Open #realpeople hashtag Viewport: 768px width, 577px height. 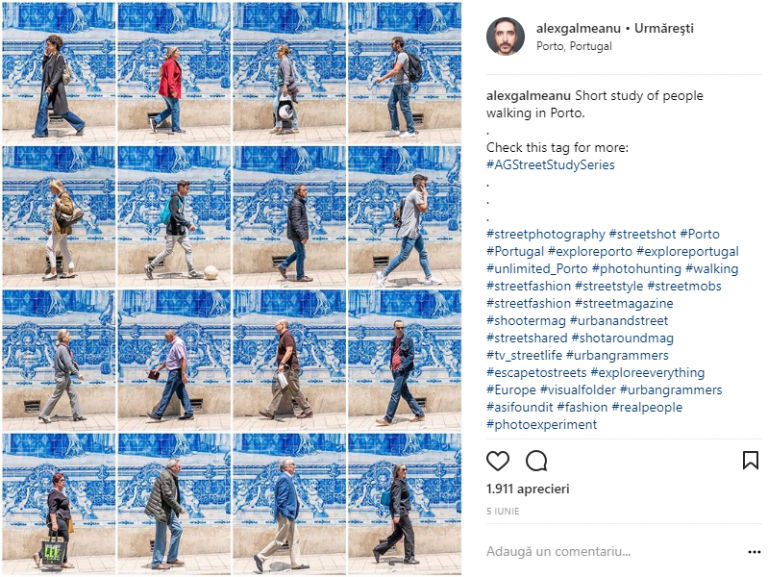pyautogui.click(x=647, y=407)
